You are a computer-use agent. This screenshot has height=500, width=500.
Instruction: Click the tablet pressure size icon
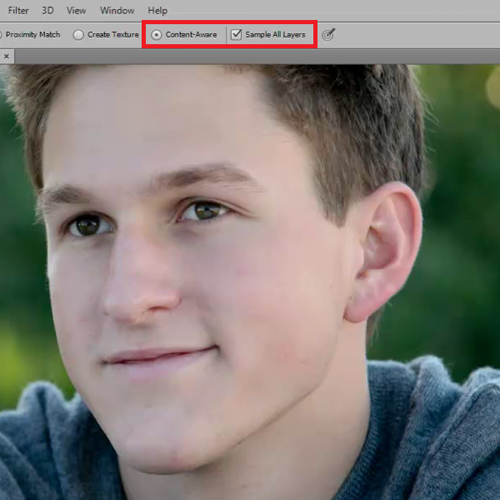[328, 34]
